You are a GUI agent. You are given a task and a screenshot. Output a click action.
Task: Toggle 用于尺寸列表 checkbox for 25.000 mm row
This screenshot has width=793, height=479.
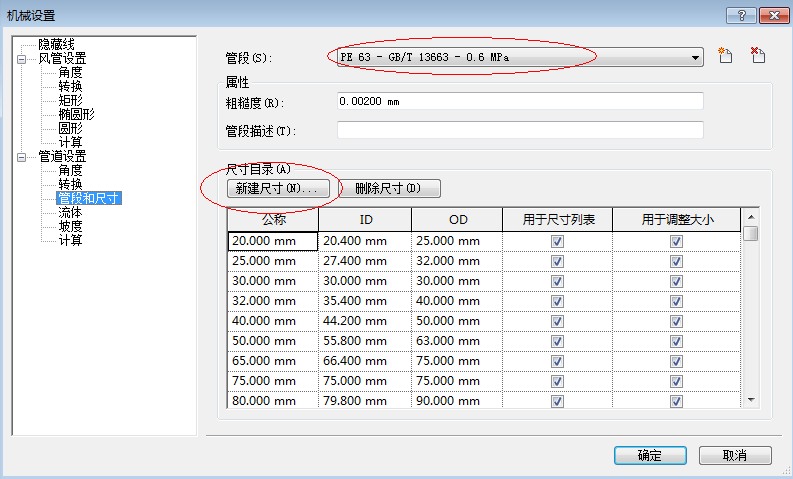pos(557,262)
